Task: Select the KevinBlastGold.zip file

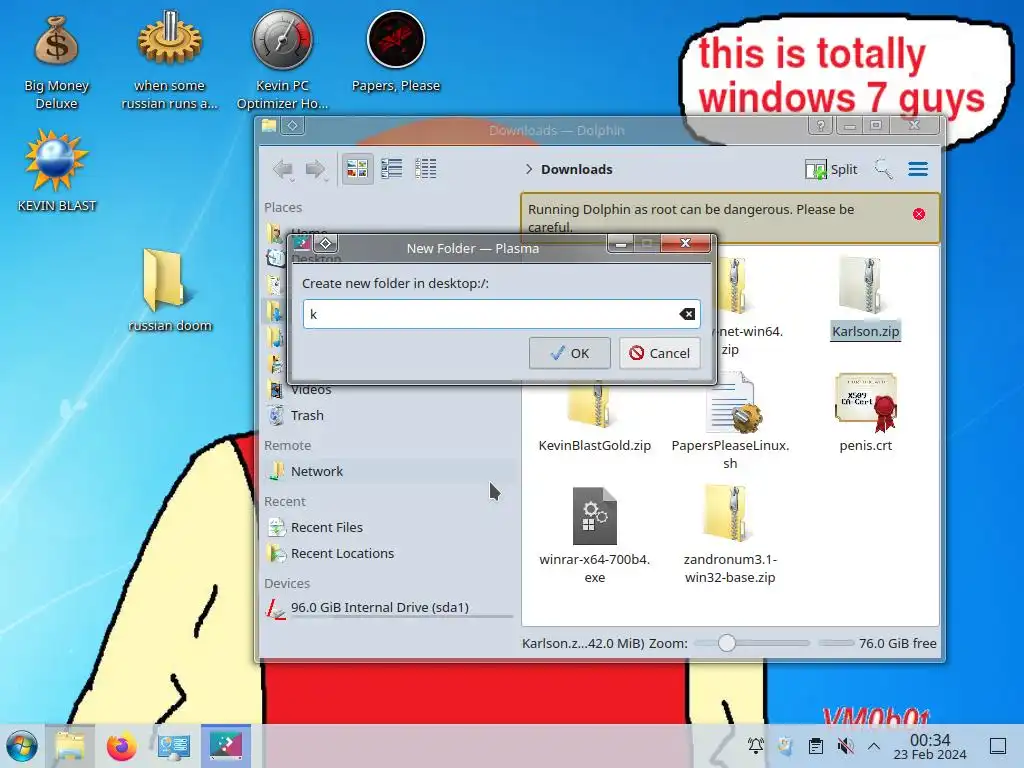Action: [x=594, y=418]
